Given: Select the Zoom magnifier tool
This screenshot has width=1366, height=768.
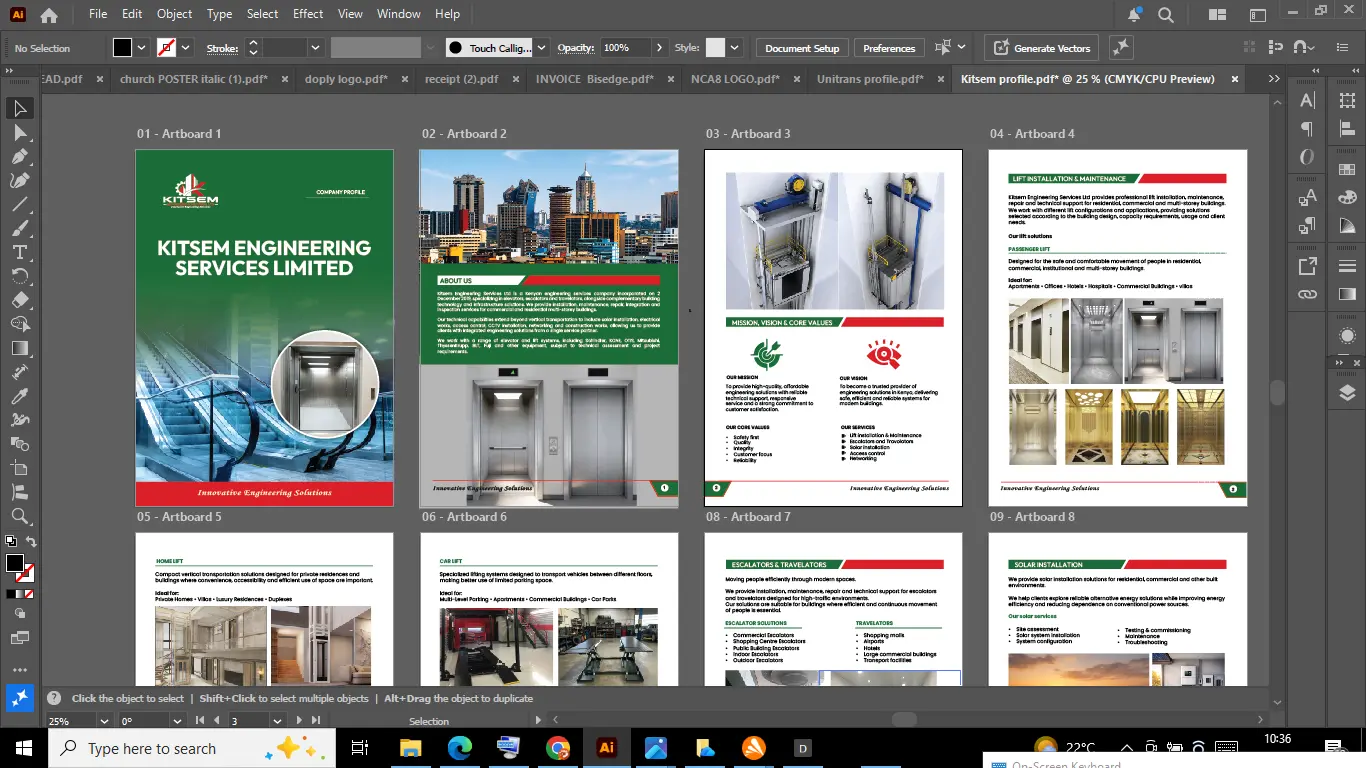Looking at the screenshot, I should 19,516.
